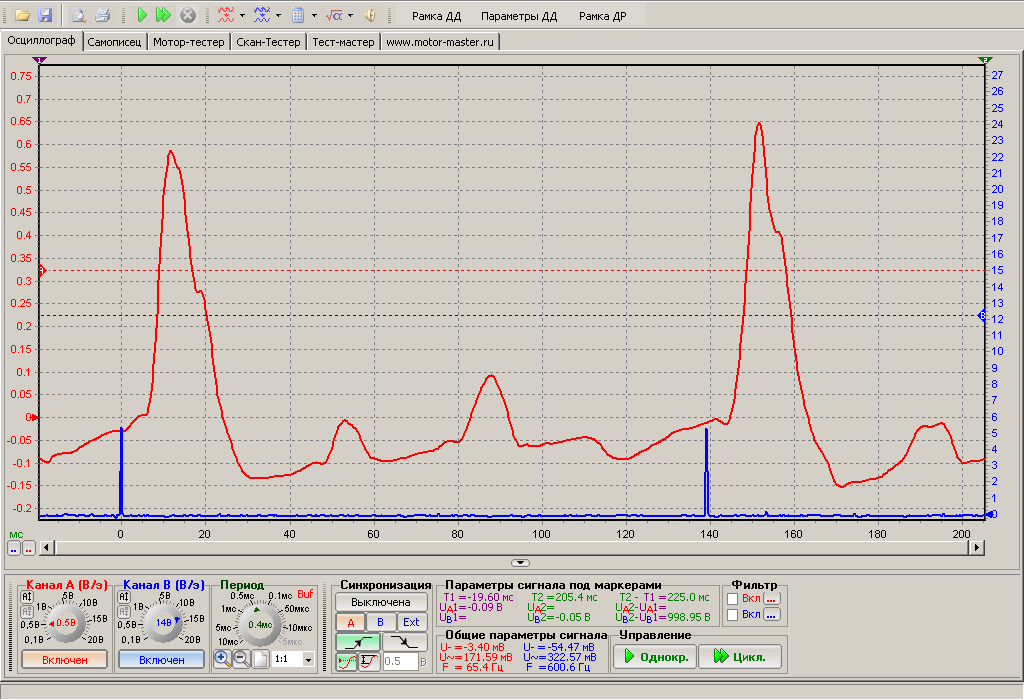Switch to the Скан-Тестер tab
This screenshot has height=700, width=1024.
(x=268, y=42)
